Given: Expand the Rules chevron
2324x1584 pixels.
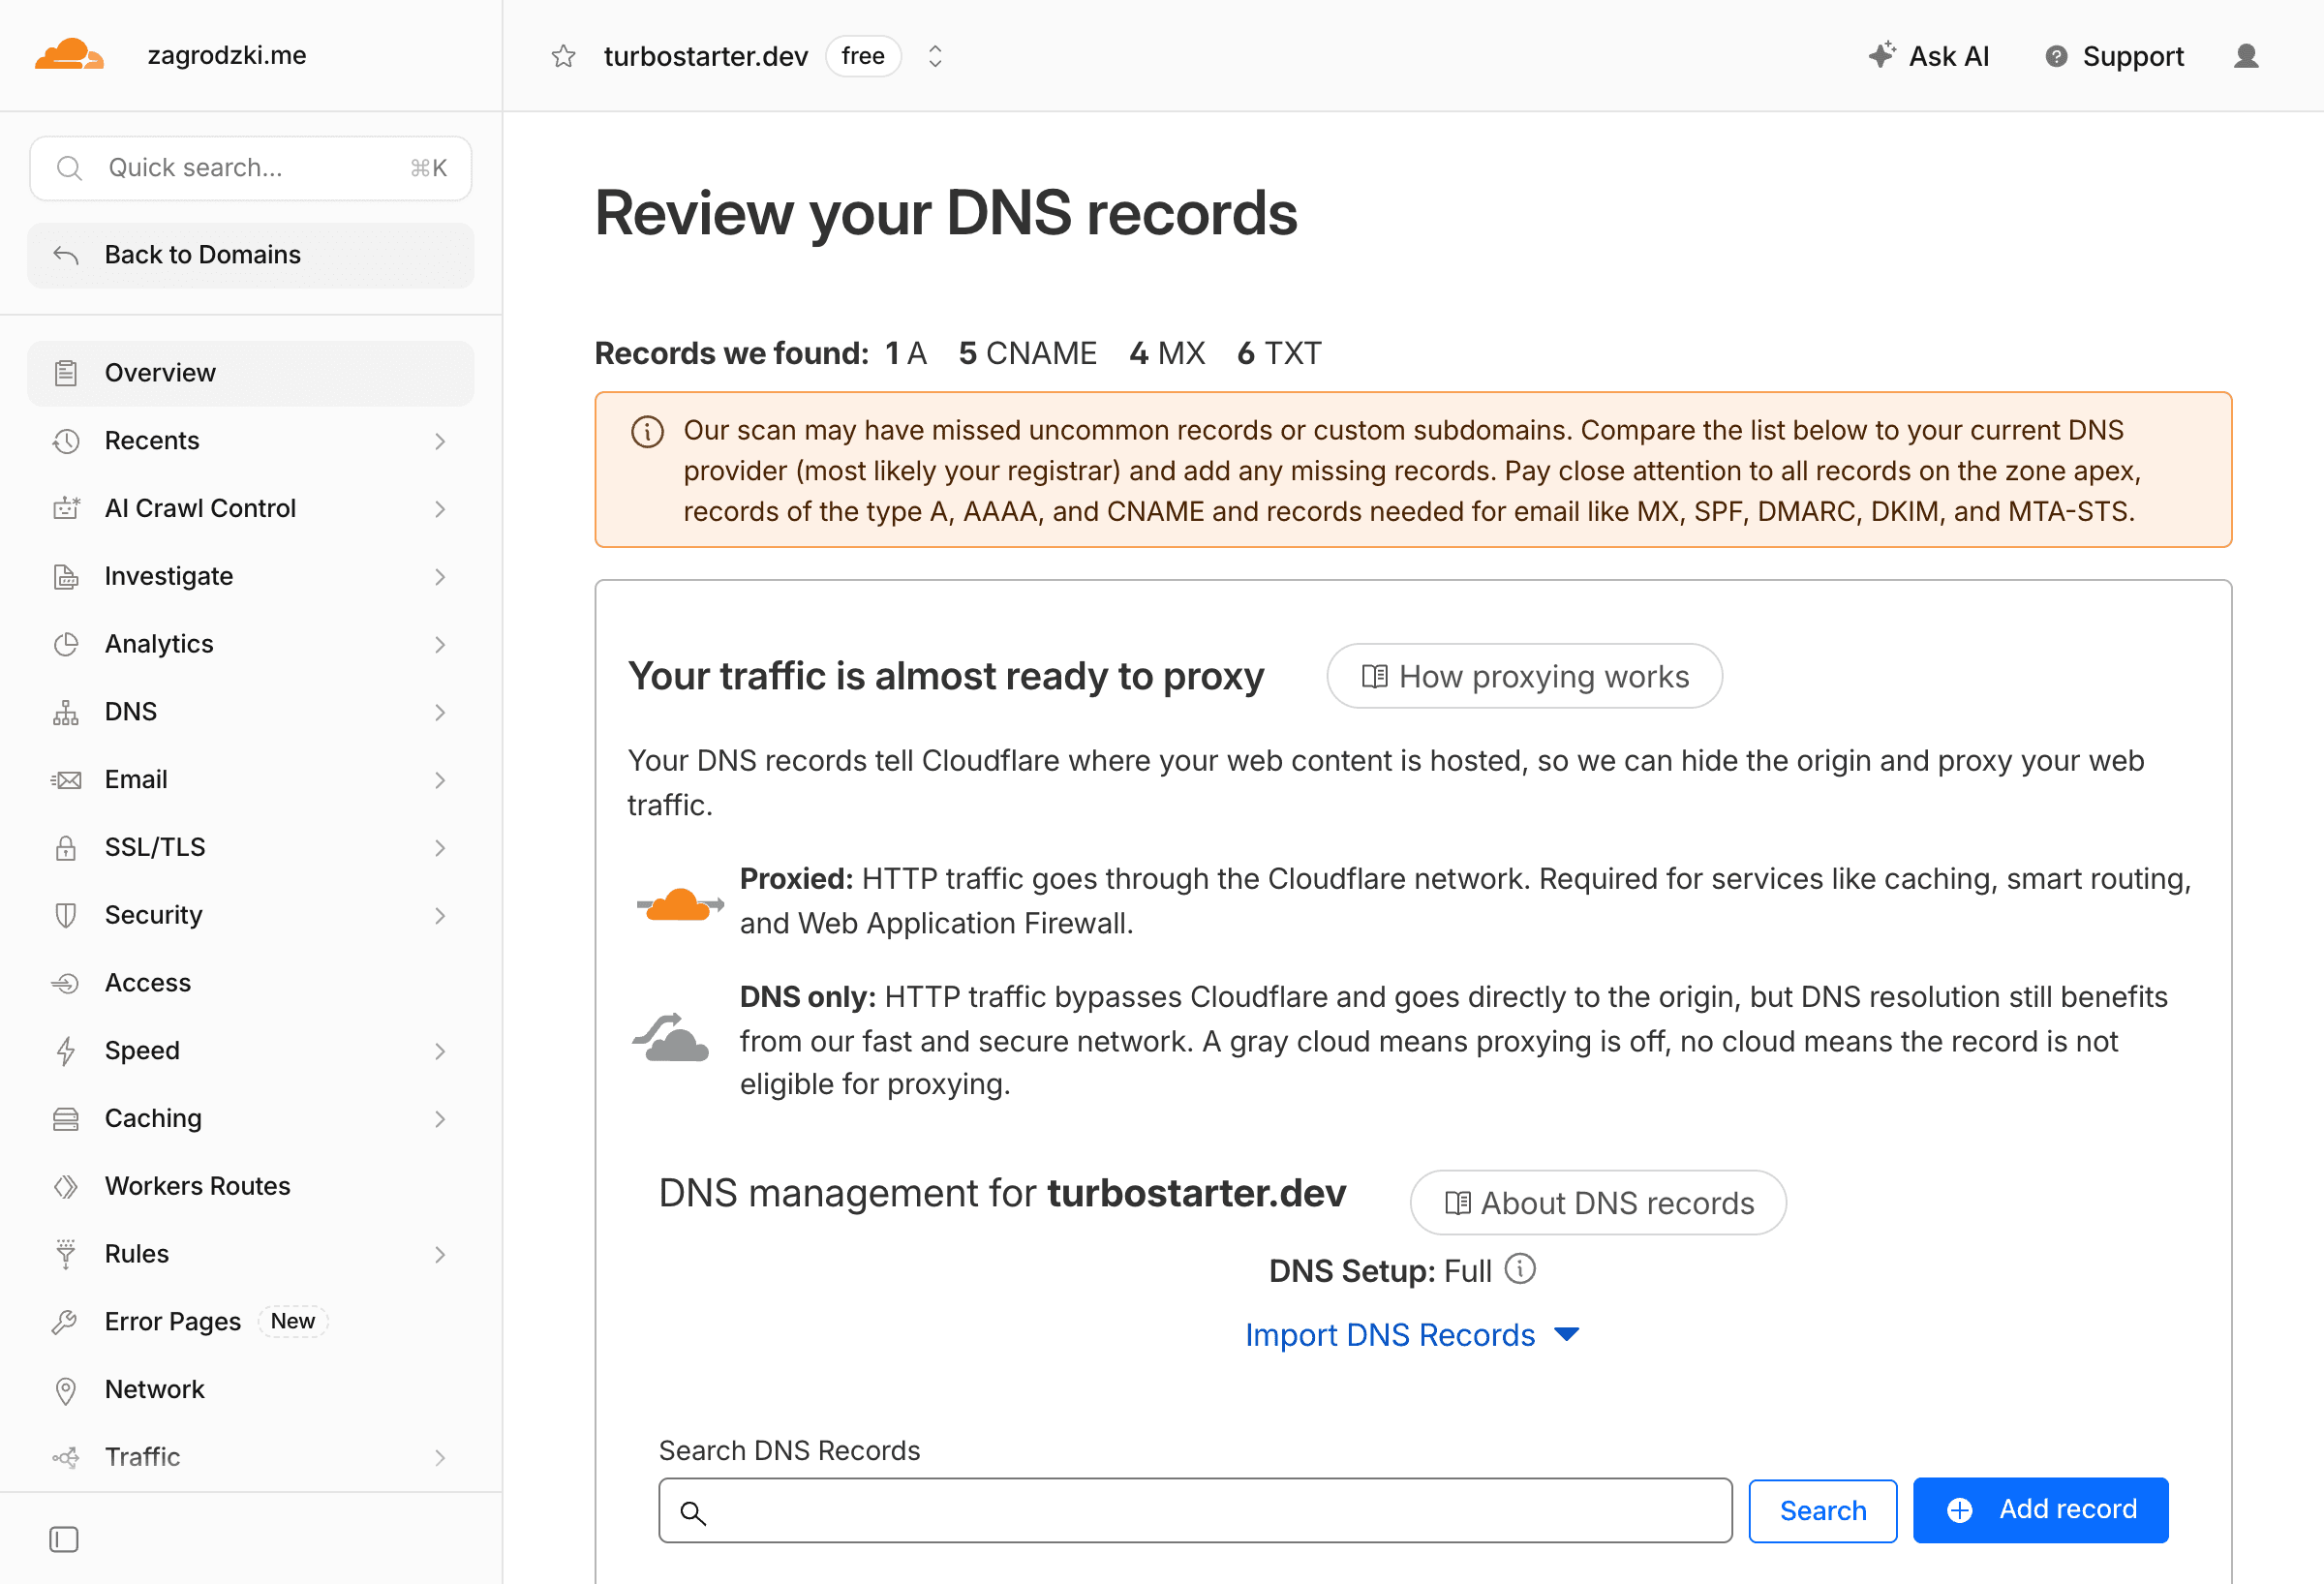Looking at the screenshot, I should pyautogui.click(x=440, y=1254).
